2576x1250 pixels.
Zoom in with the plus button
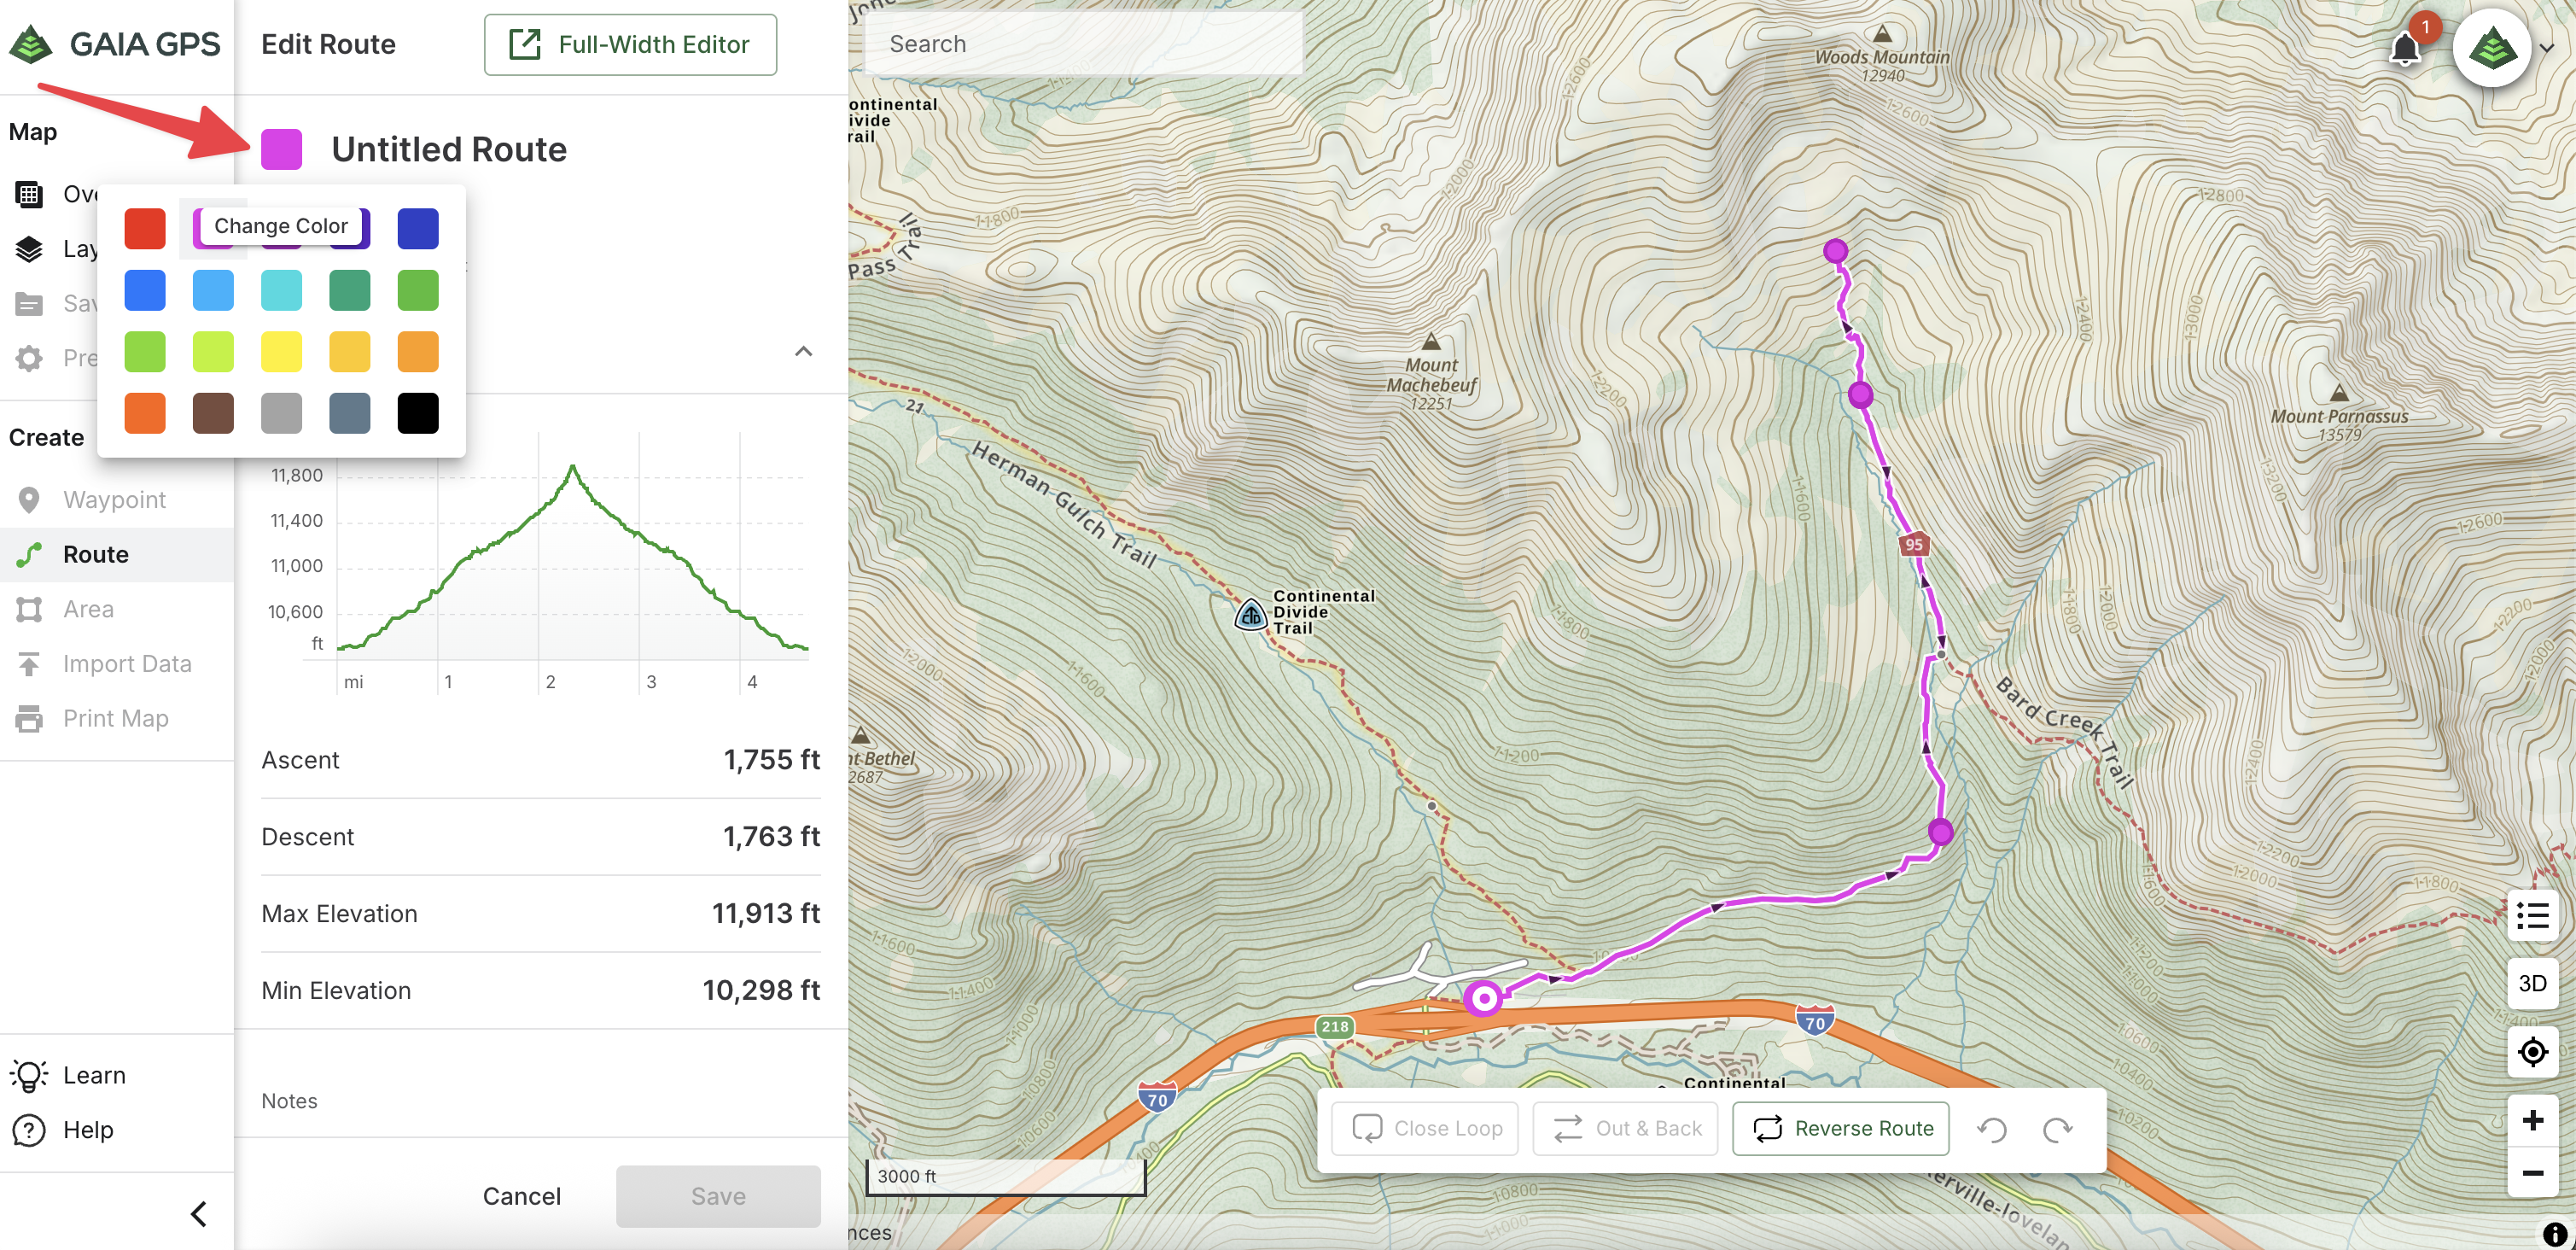(x=2532, y=1120)
